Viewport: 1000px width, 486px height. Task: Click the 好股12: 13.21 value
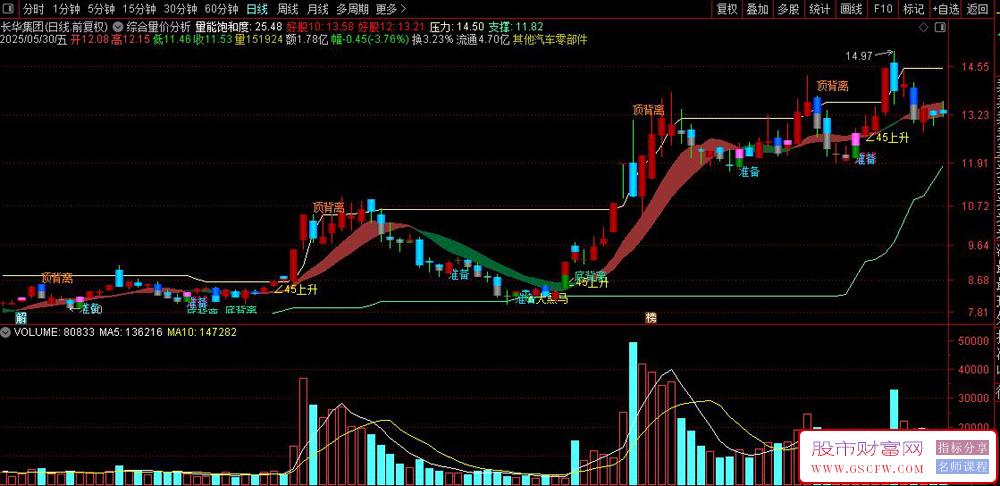click(x=390, y=27)
